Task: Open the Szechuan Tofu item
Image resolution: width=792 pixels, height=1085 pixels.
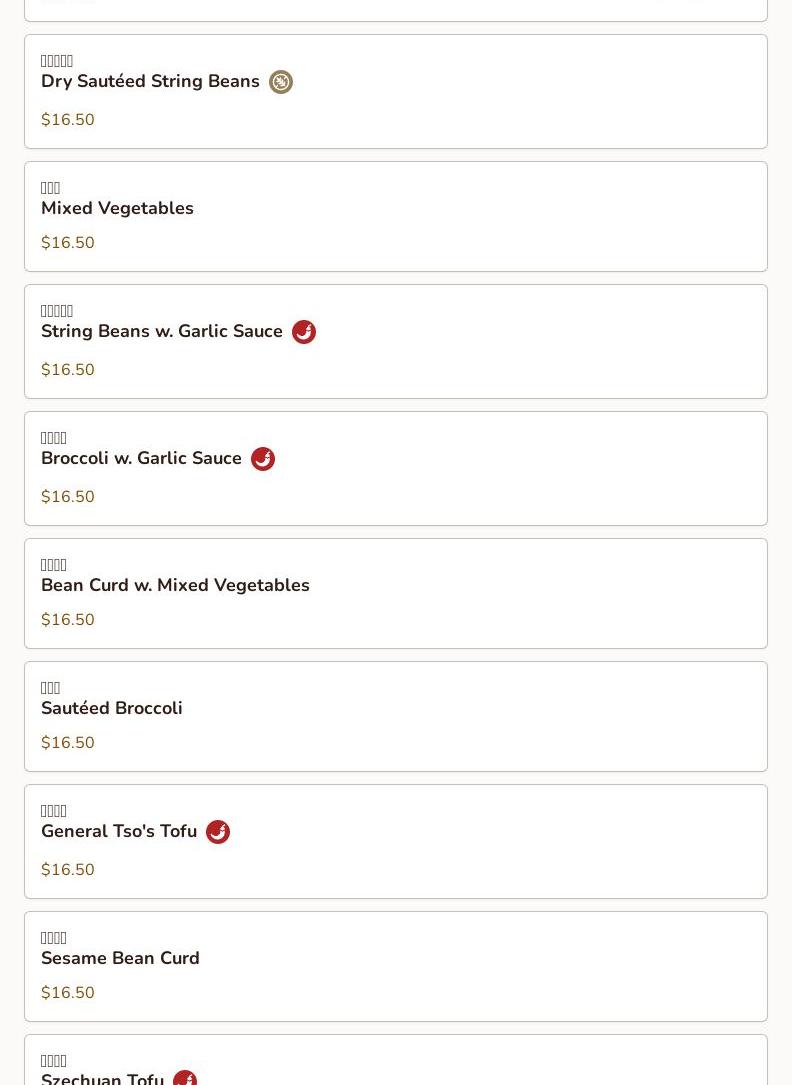Action: tap(102, 1078)
